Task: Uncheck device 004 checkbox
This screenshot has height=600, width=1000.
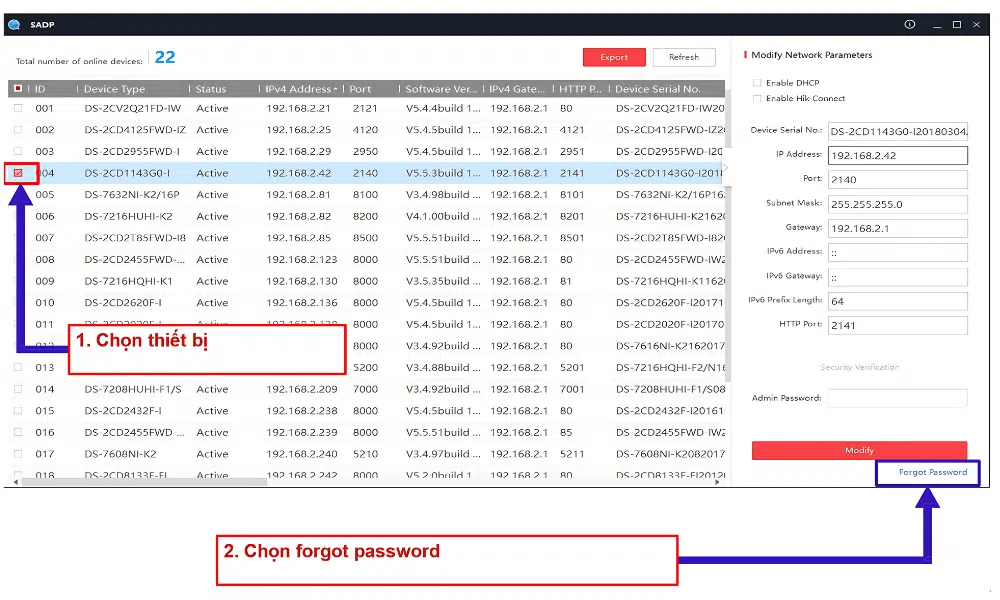Action: click(x=18, y=173)
